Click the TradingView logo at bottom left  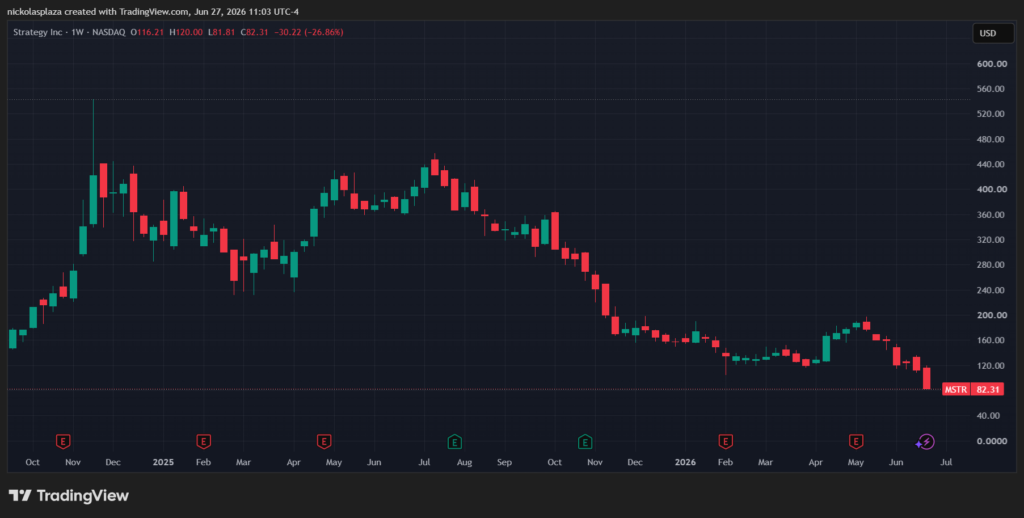coord(69,496)
